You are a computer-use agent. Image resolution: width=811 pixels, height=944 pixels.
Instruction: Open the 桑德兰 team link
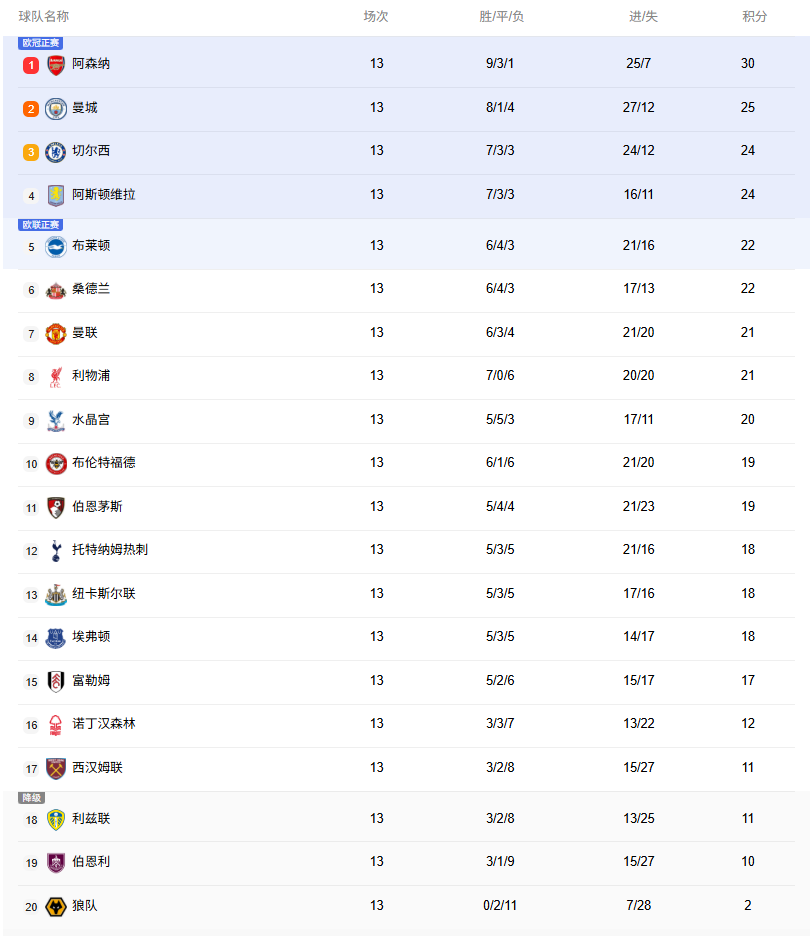point(91,289)
